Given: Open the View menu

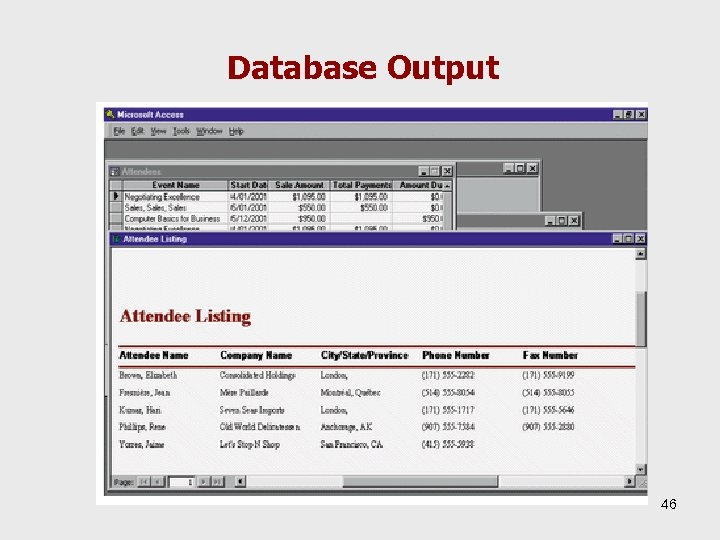Looking at the screenshot, I should (x=158, y=131).
